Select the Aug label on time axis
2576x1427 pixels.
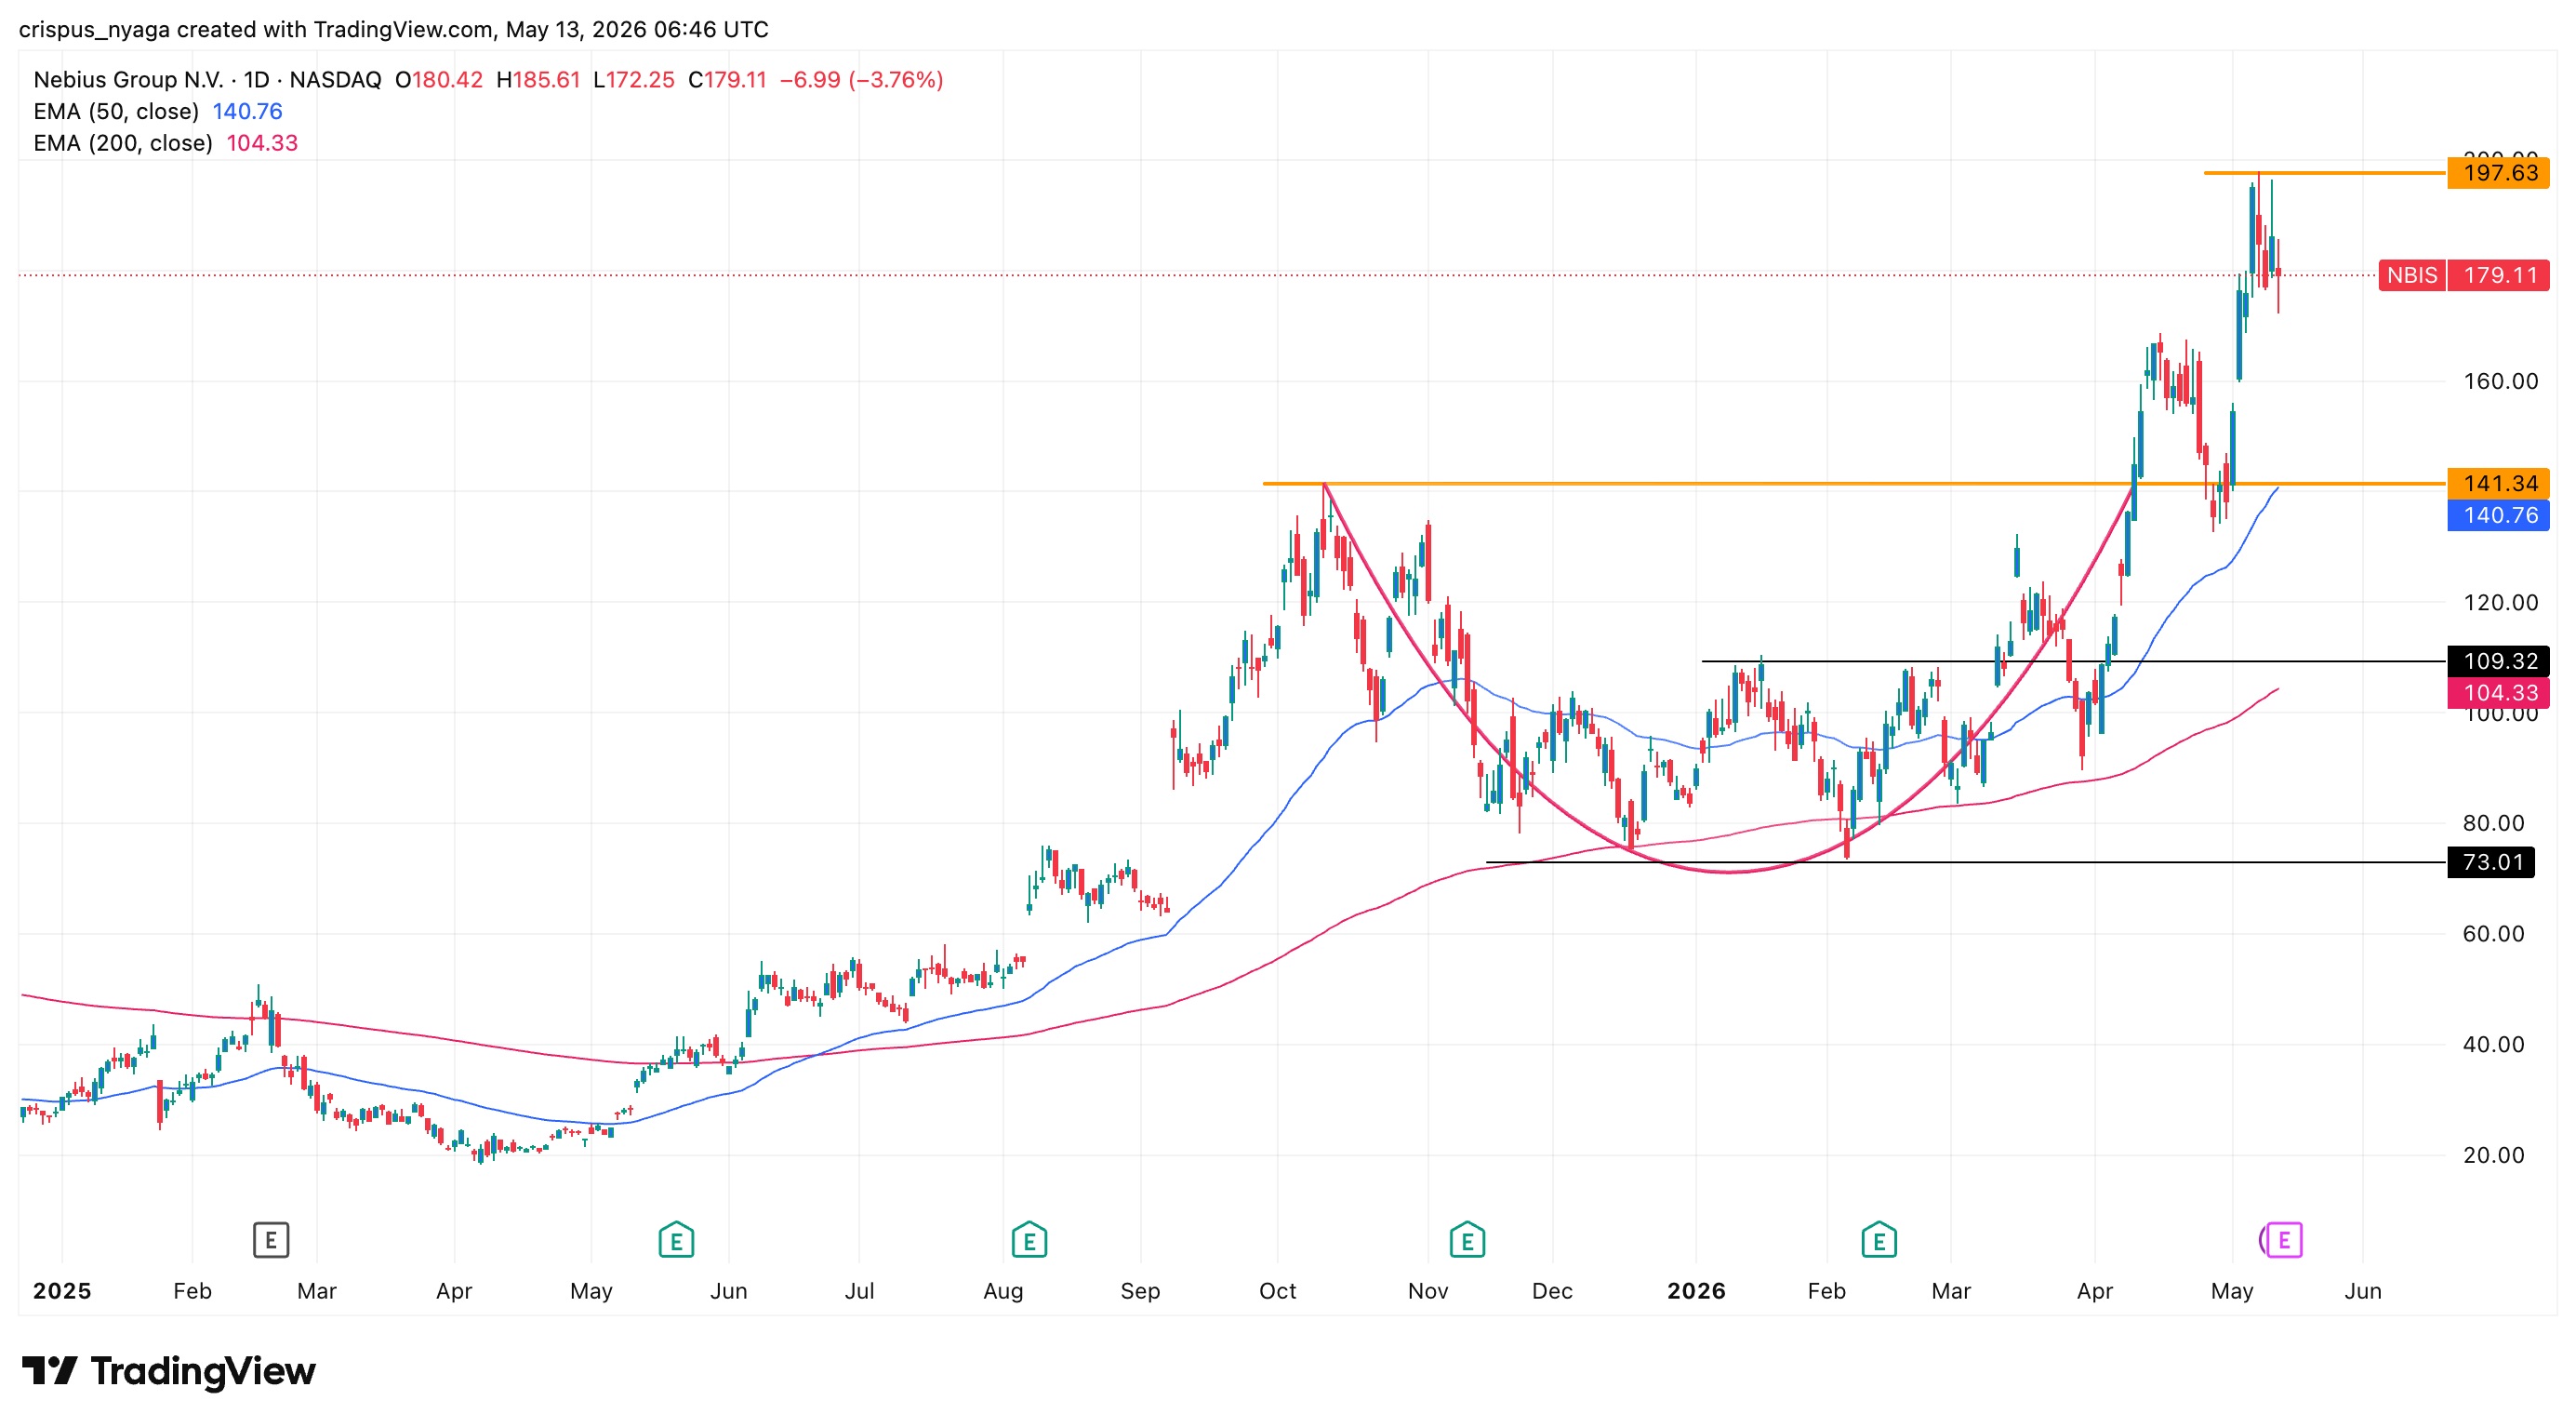pyautogui.click(x=1003, y=1291)
